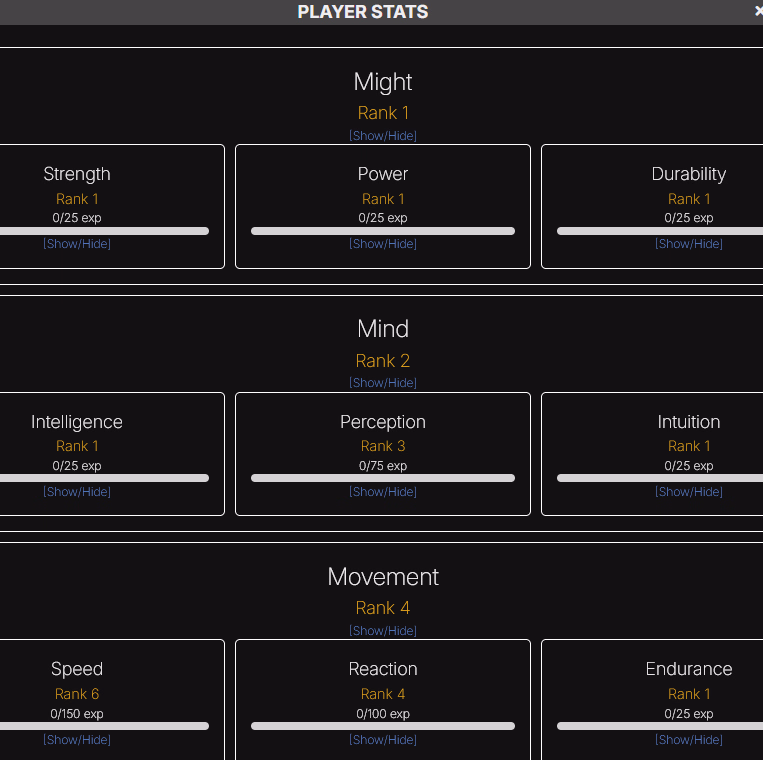This screenshot has height=760, width=763.
Task: Click the Power stat title
Action: click(x=383, y=174)
